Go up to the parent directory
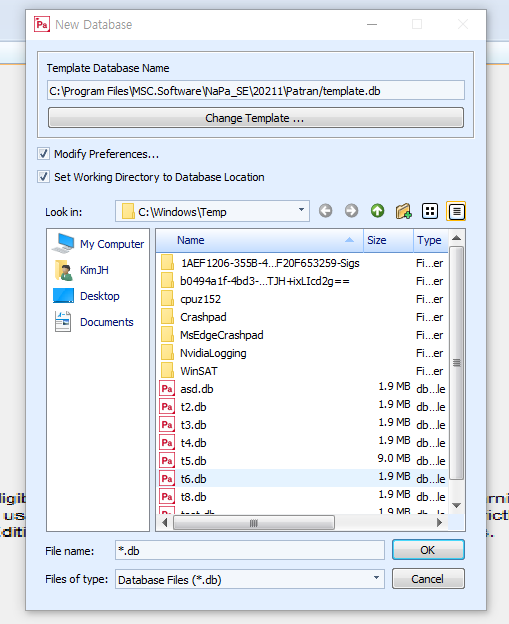Viewport: 509px width, 624px height. click(377, 211)
